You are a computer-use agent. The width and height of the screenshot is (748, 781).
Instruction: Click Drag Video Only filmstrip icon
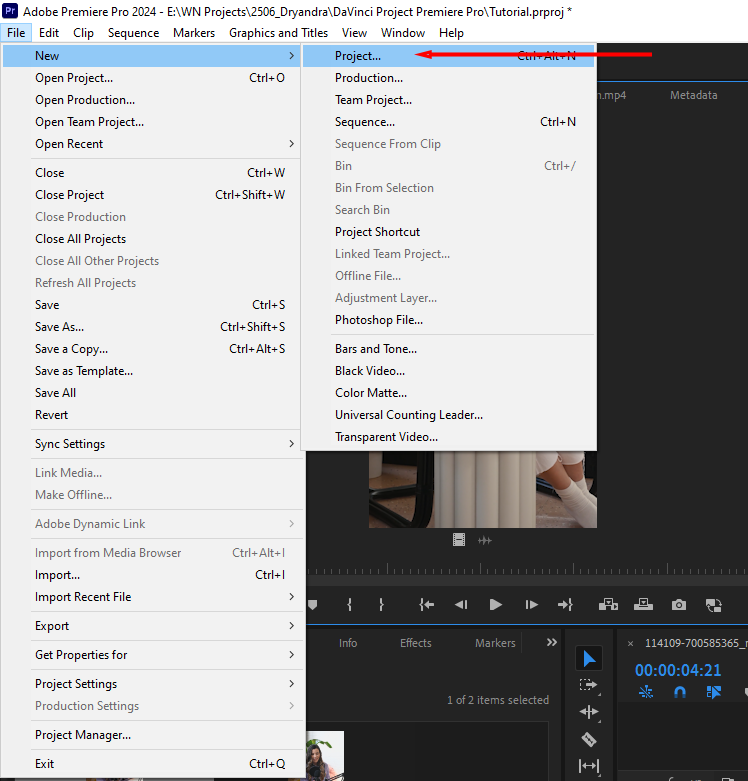click(459, 540)
